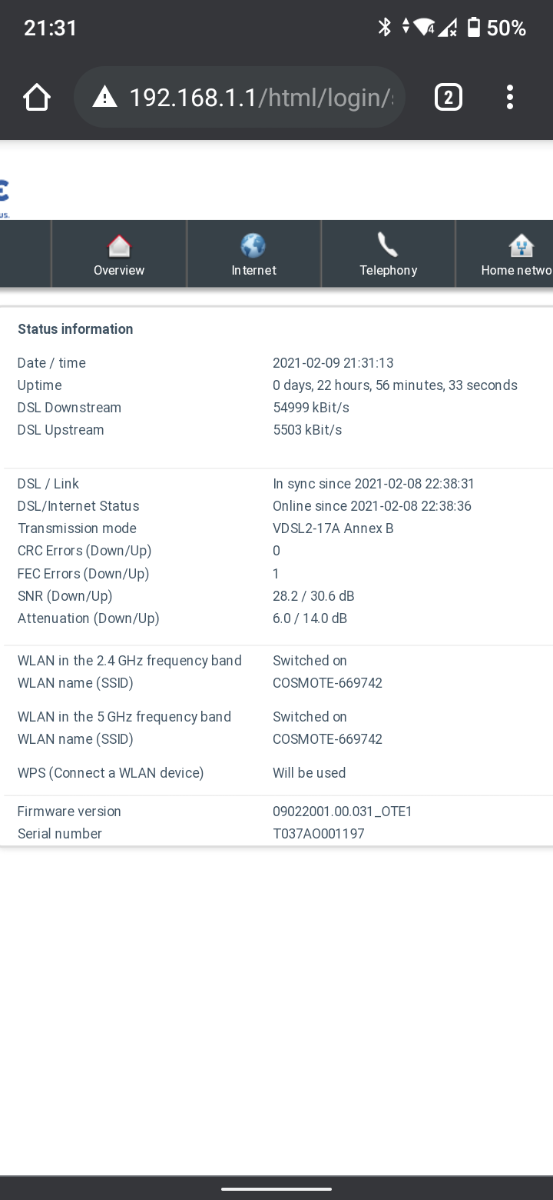Image resolution: width=553 pixels, height=1200 pixels.
Task: Click the Status information heading
Action: point(75,329)
